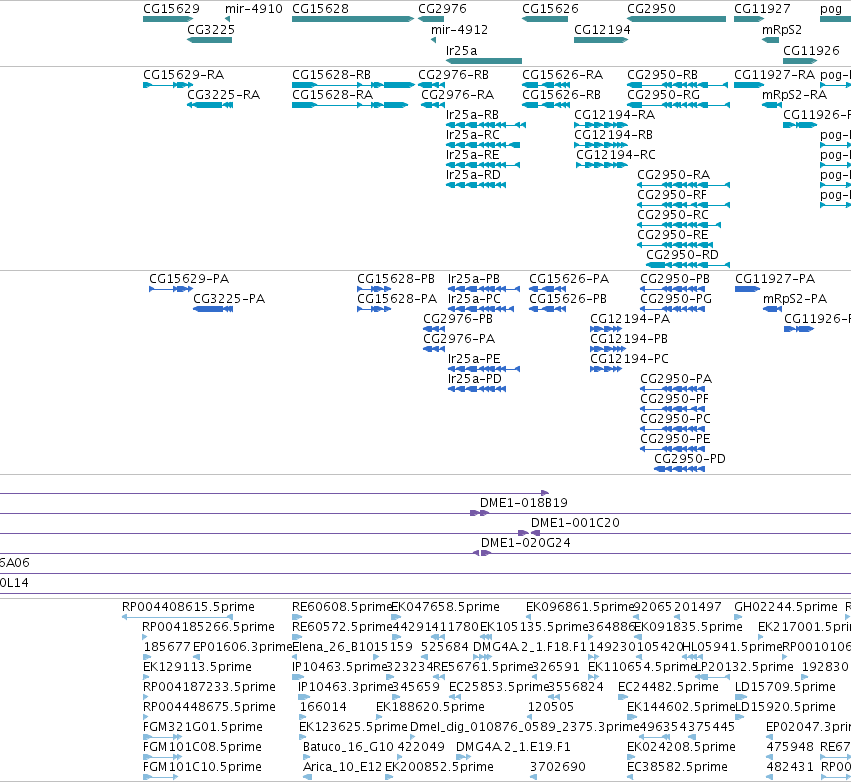Viewport: 851px width, 782px height.
Task: Click BAC clone DME1-020G24
Action: pos(525,543)
